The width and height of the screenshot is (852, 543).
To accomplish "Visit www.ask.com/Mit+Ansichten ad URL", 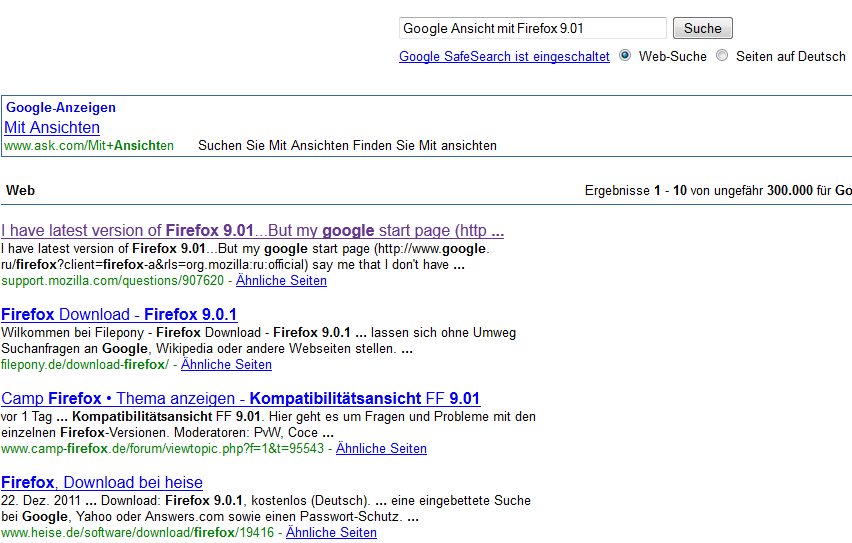I will (89, 146).
